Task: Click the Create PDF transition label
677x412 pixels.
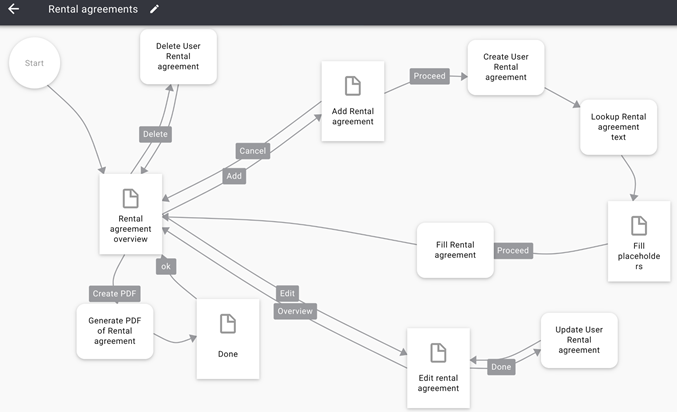Action: pyautogui.click(x=114, y=294)
